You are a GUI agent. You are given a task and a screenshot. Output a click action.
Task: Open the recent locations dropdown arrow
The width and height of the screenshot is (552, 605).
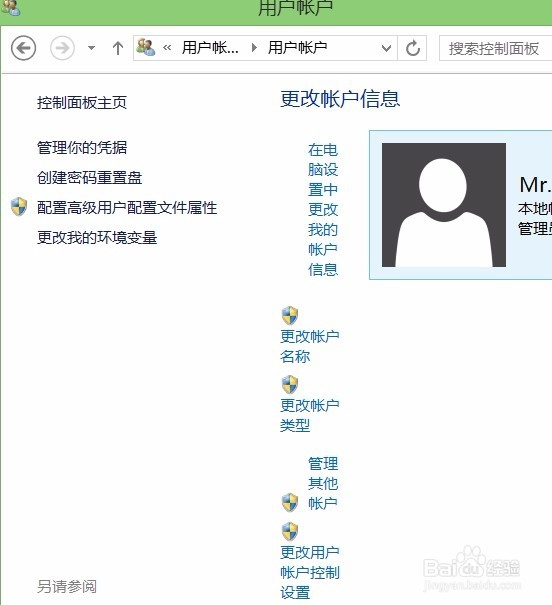[x=91, y=48]
